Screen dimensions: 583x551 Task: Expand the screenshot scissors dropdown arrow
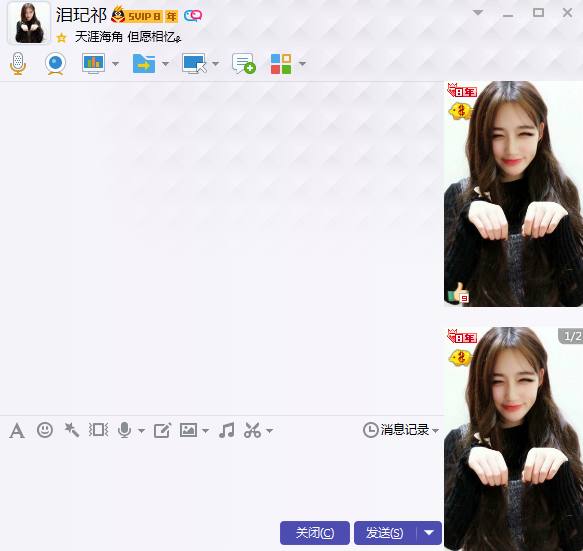[x=270, y=431]
